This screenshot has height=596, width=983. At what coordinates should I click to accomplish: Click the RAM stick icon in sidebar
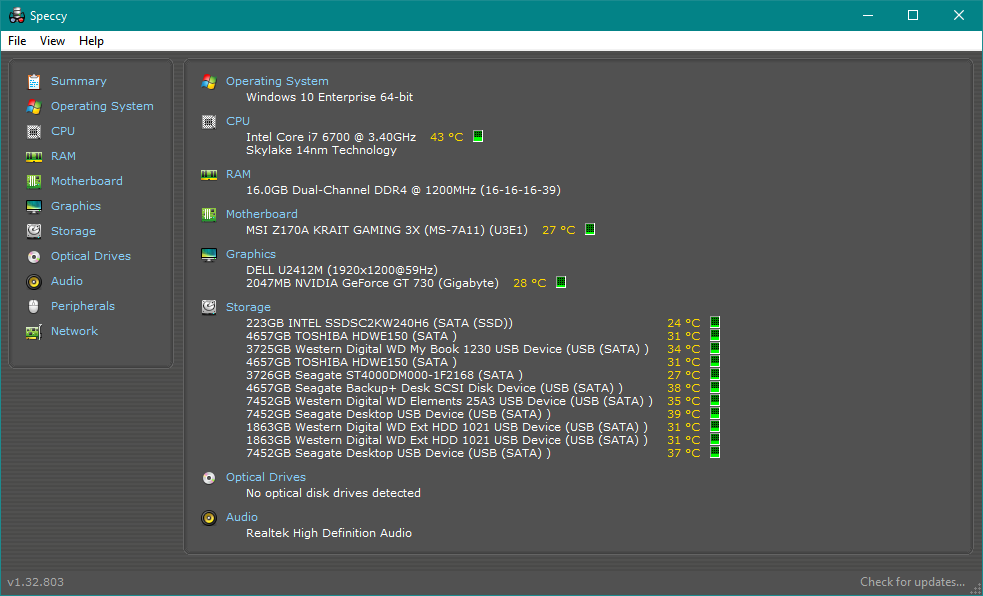coord(34,157)
